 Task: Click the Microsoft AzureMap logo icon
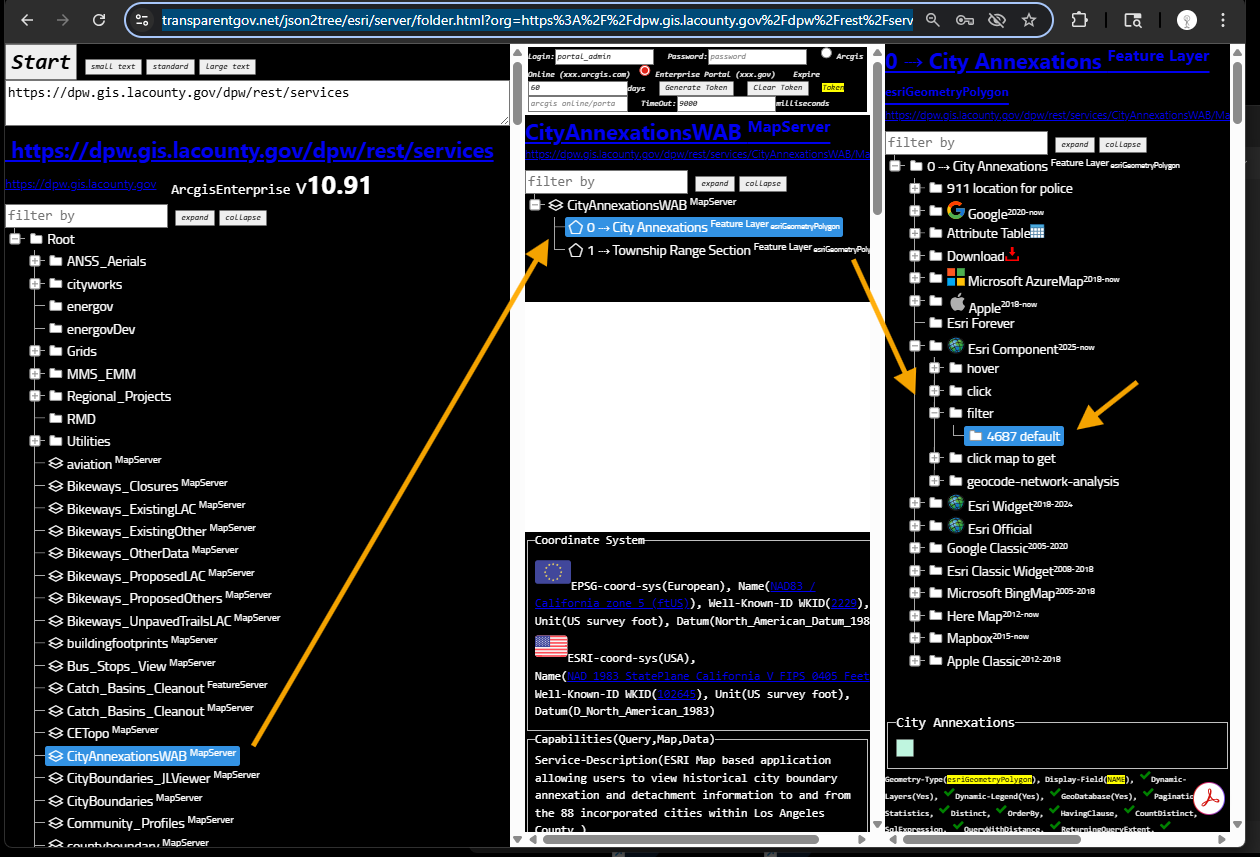(x=956, y=279)
